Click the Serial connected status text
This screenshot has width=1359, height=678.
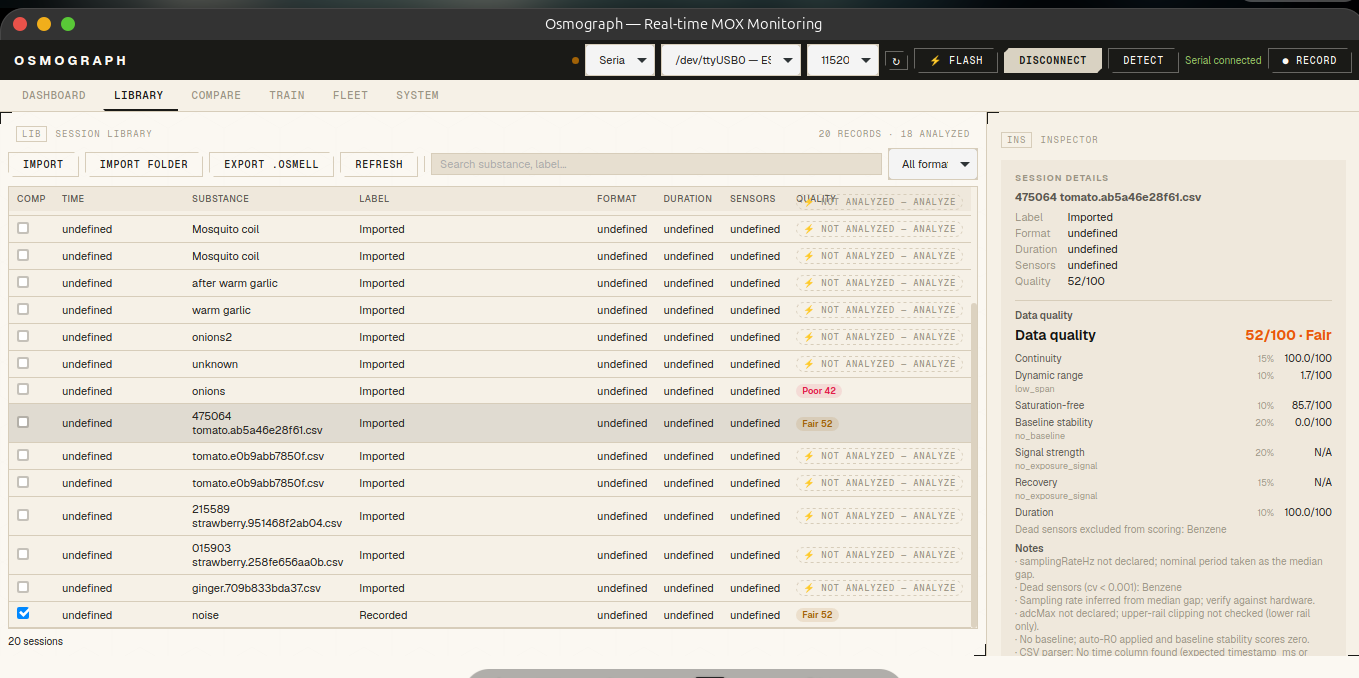tap(1223, 60)
